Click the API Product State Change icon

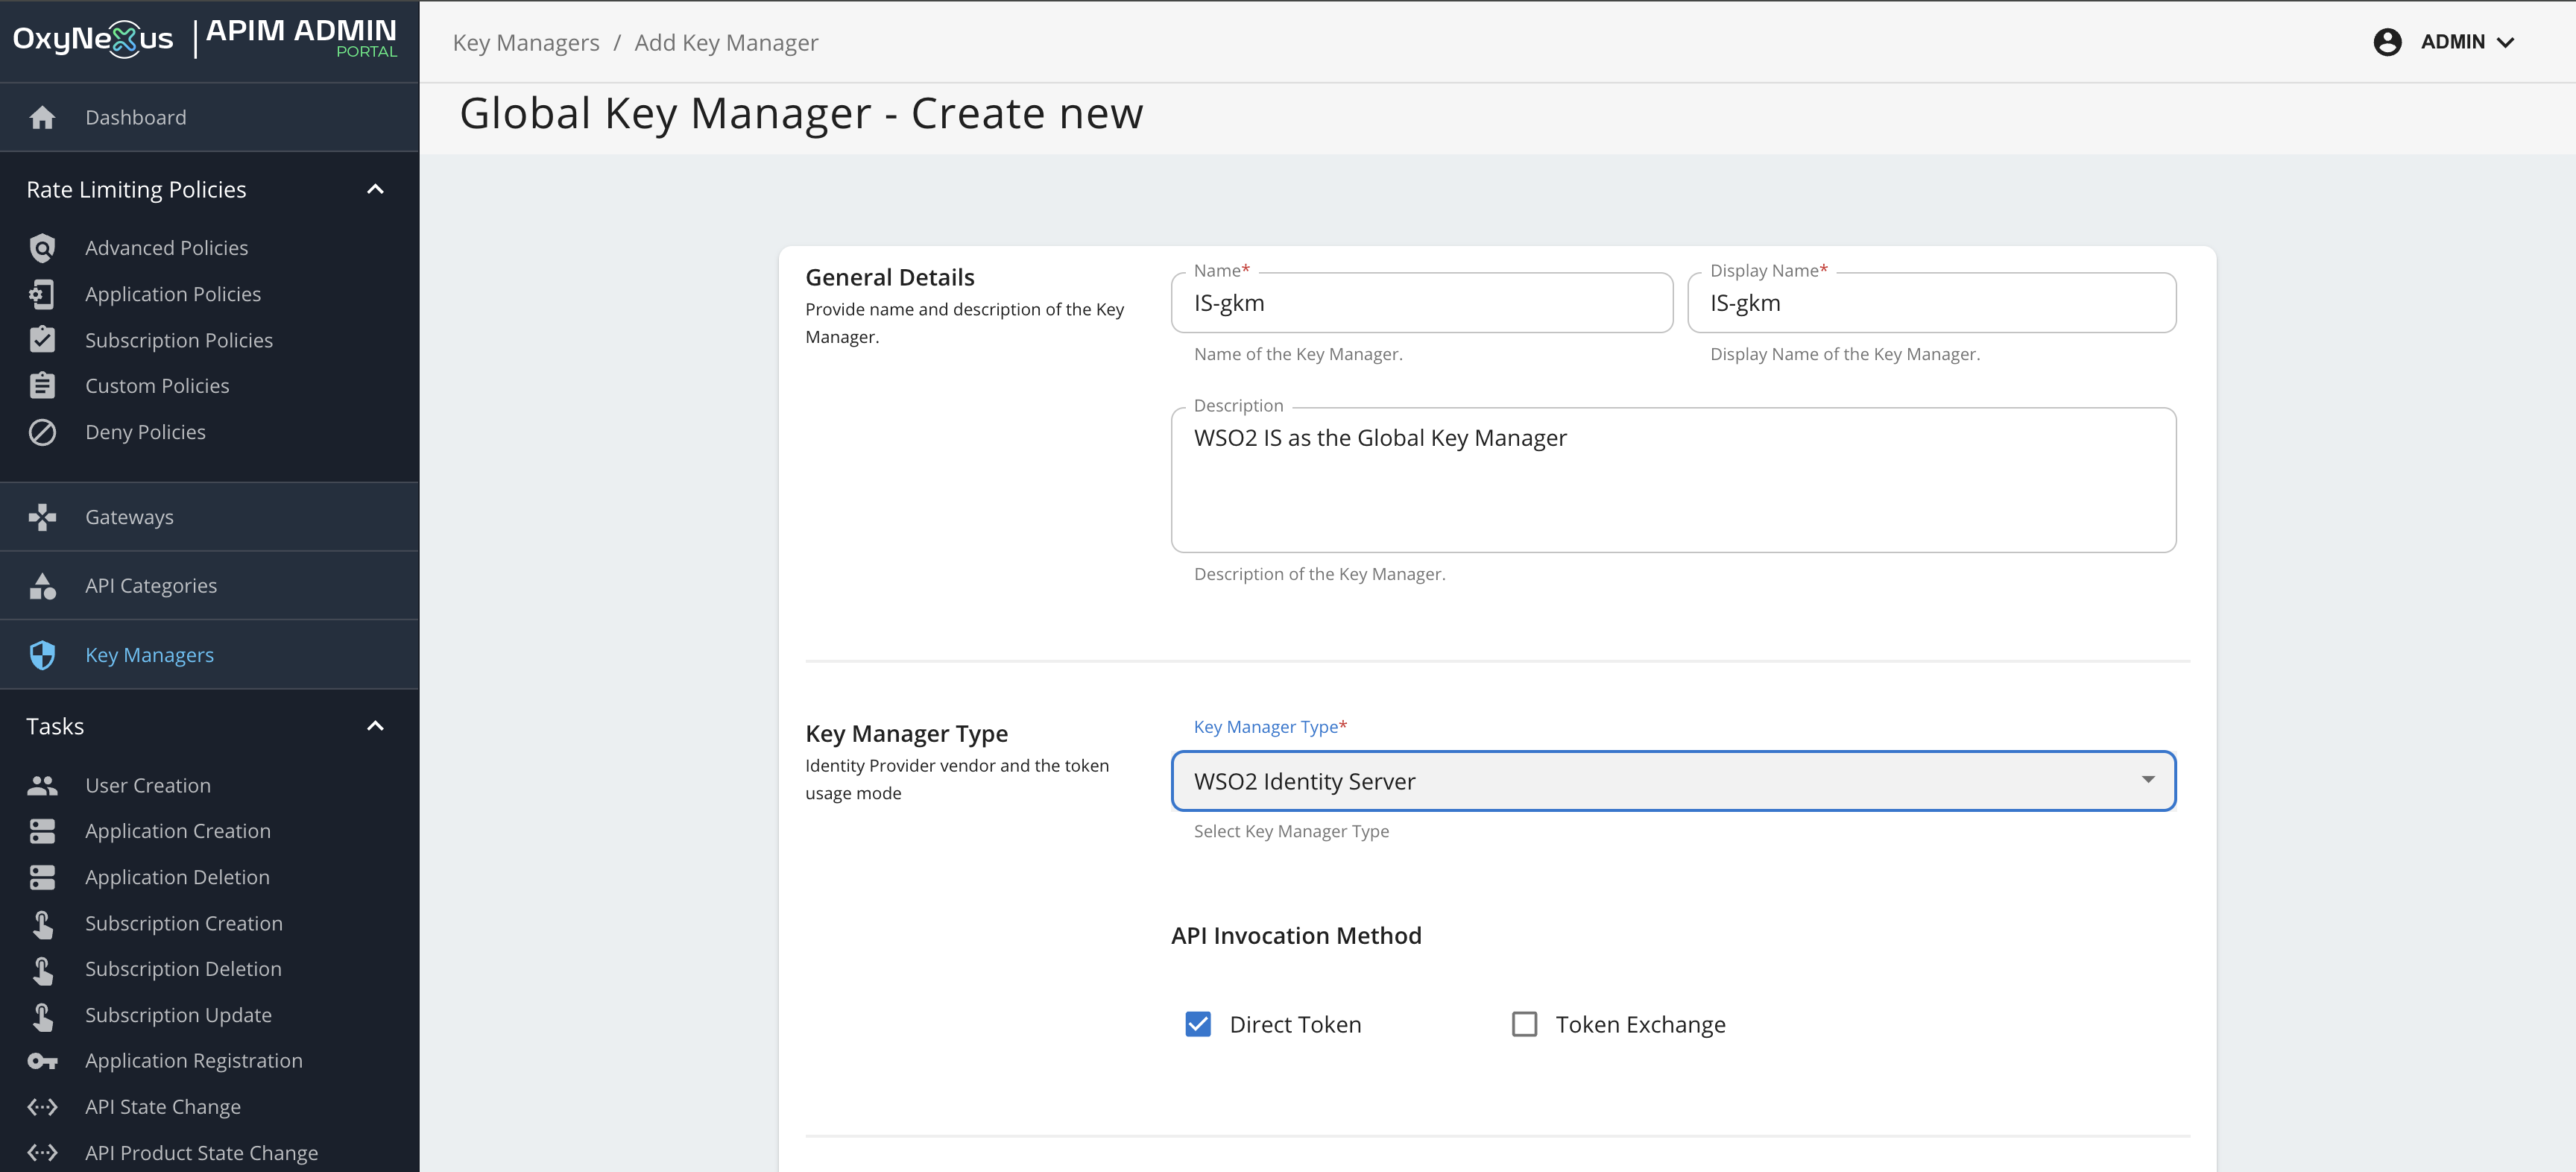tap(42, 1153)
